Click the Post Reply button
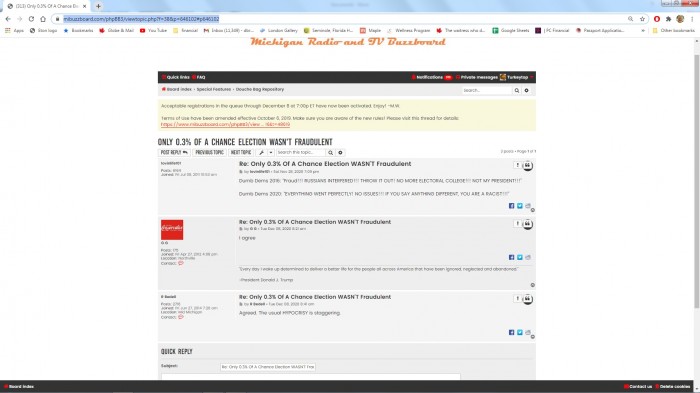Screen dimensions: 700x393 pos(174,153)
